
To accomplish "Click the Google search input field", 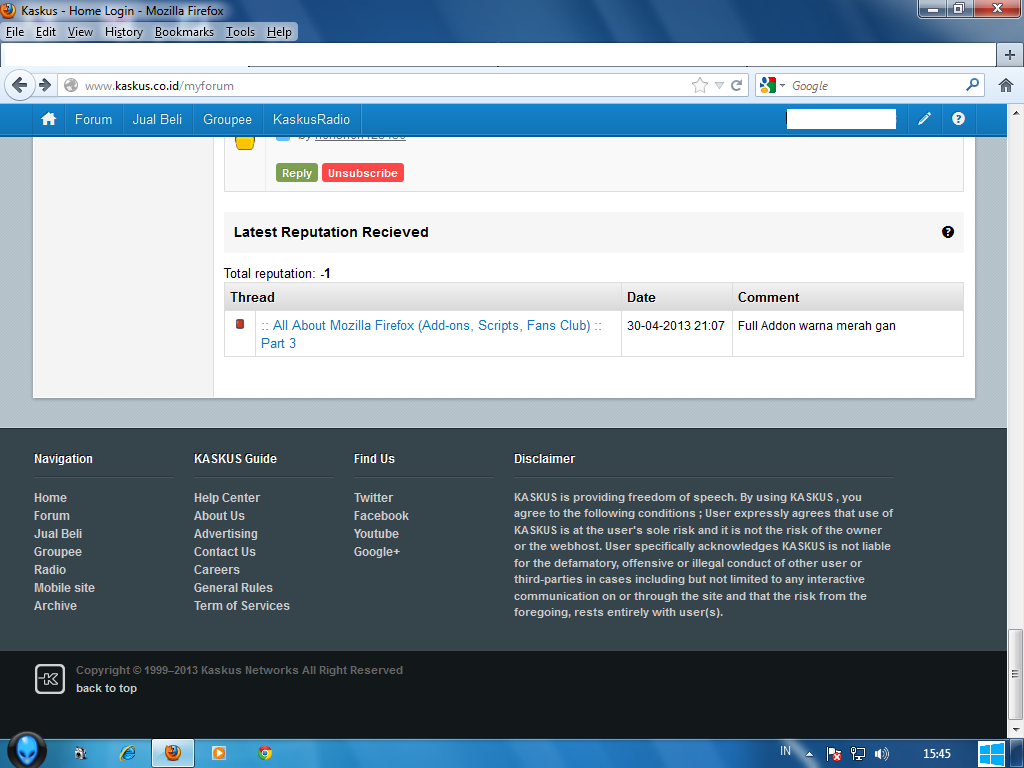I will tap(875, 86).
